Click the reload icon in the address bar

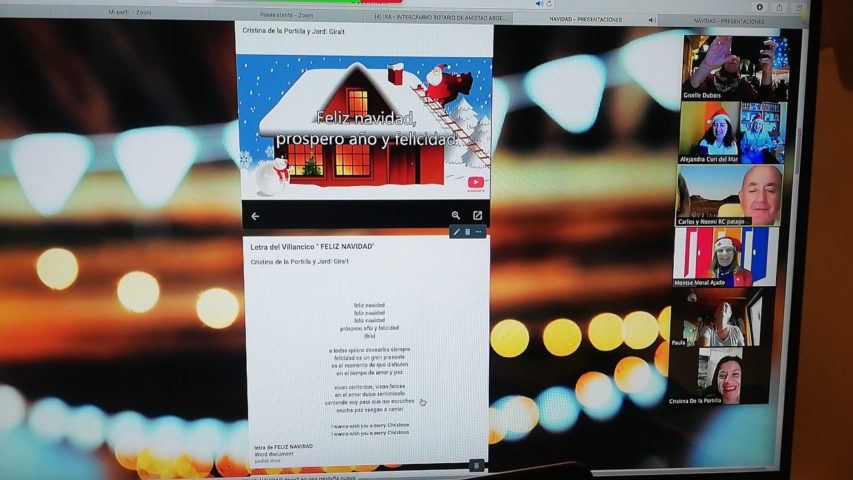point(549,4)
